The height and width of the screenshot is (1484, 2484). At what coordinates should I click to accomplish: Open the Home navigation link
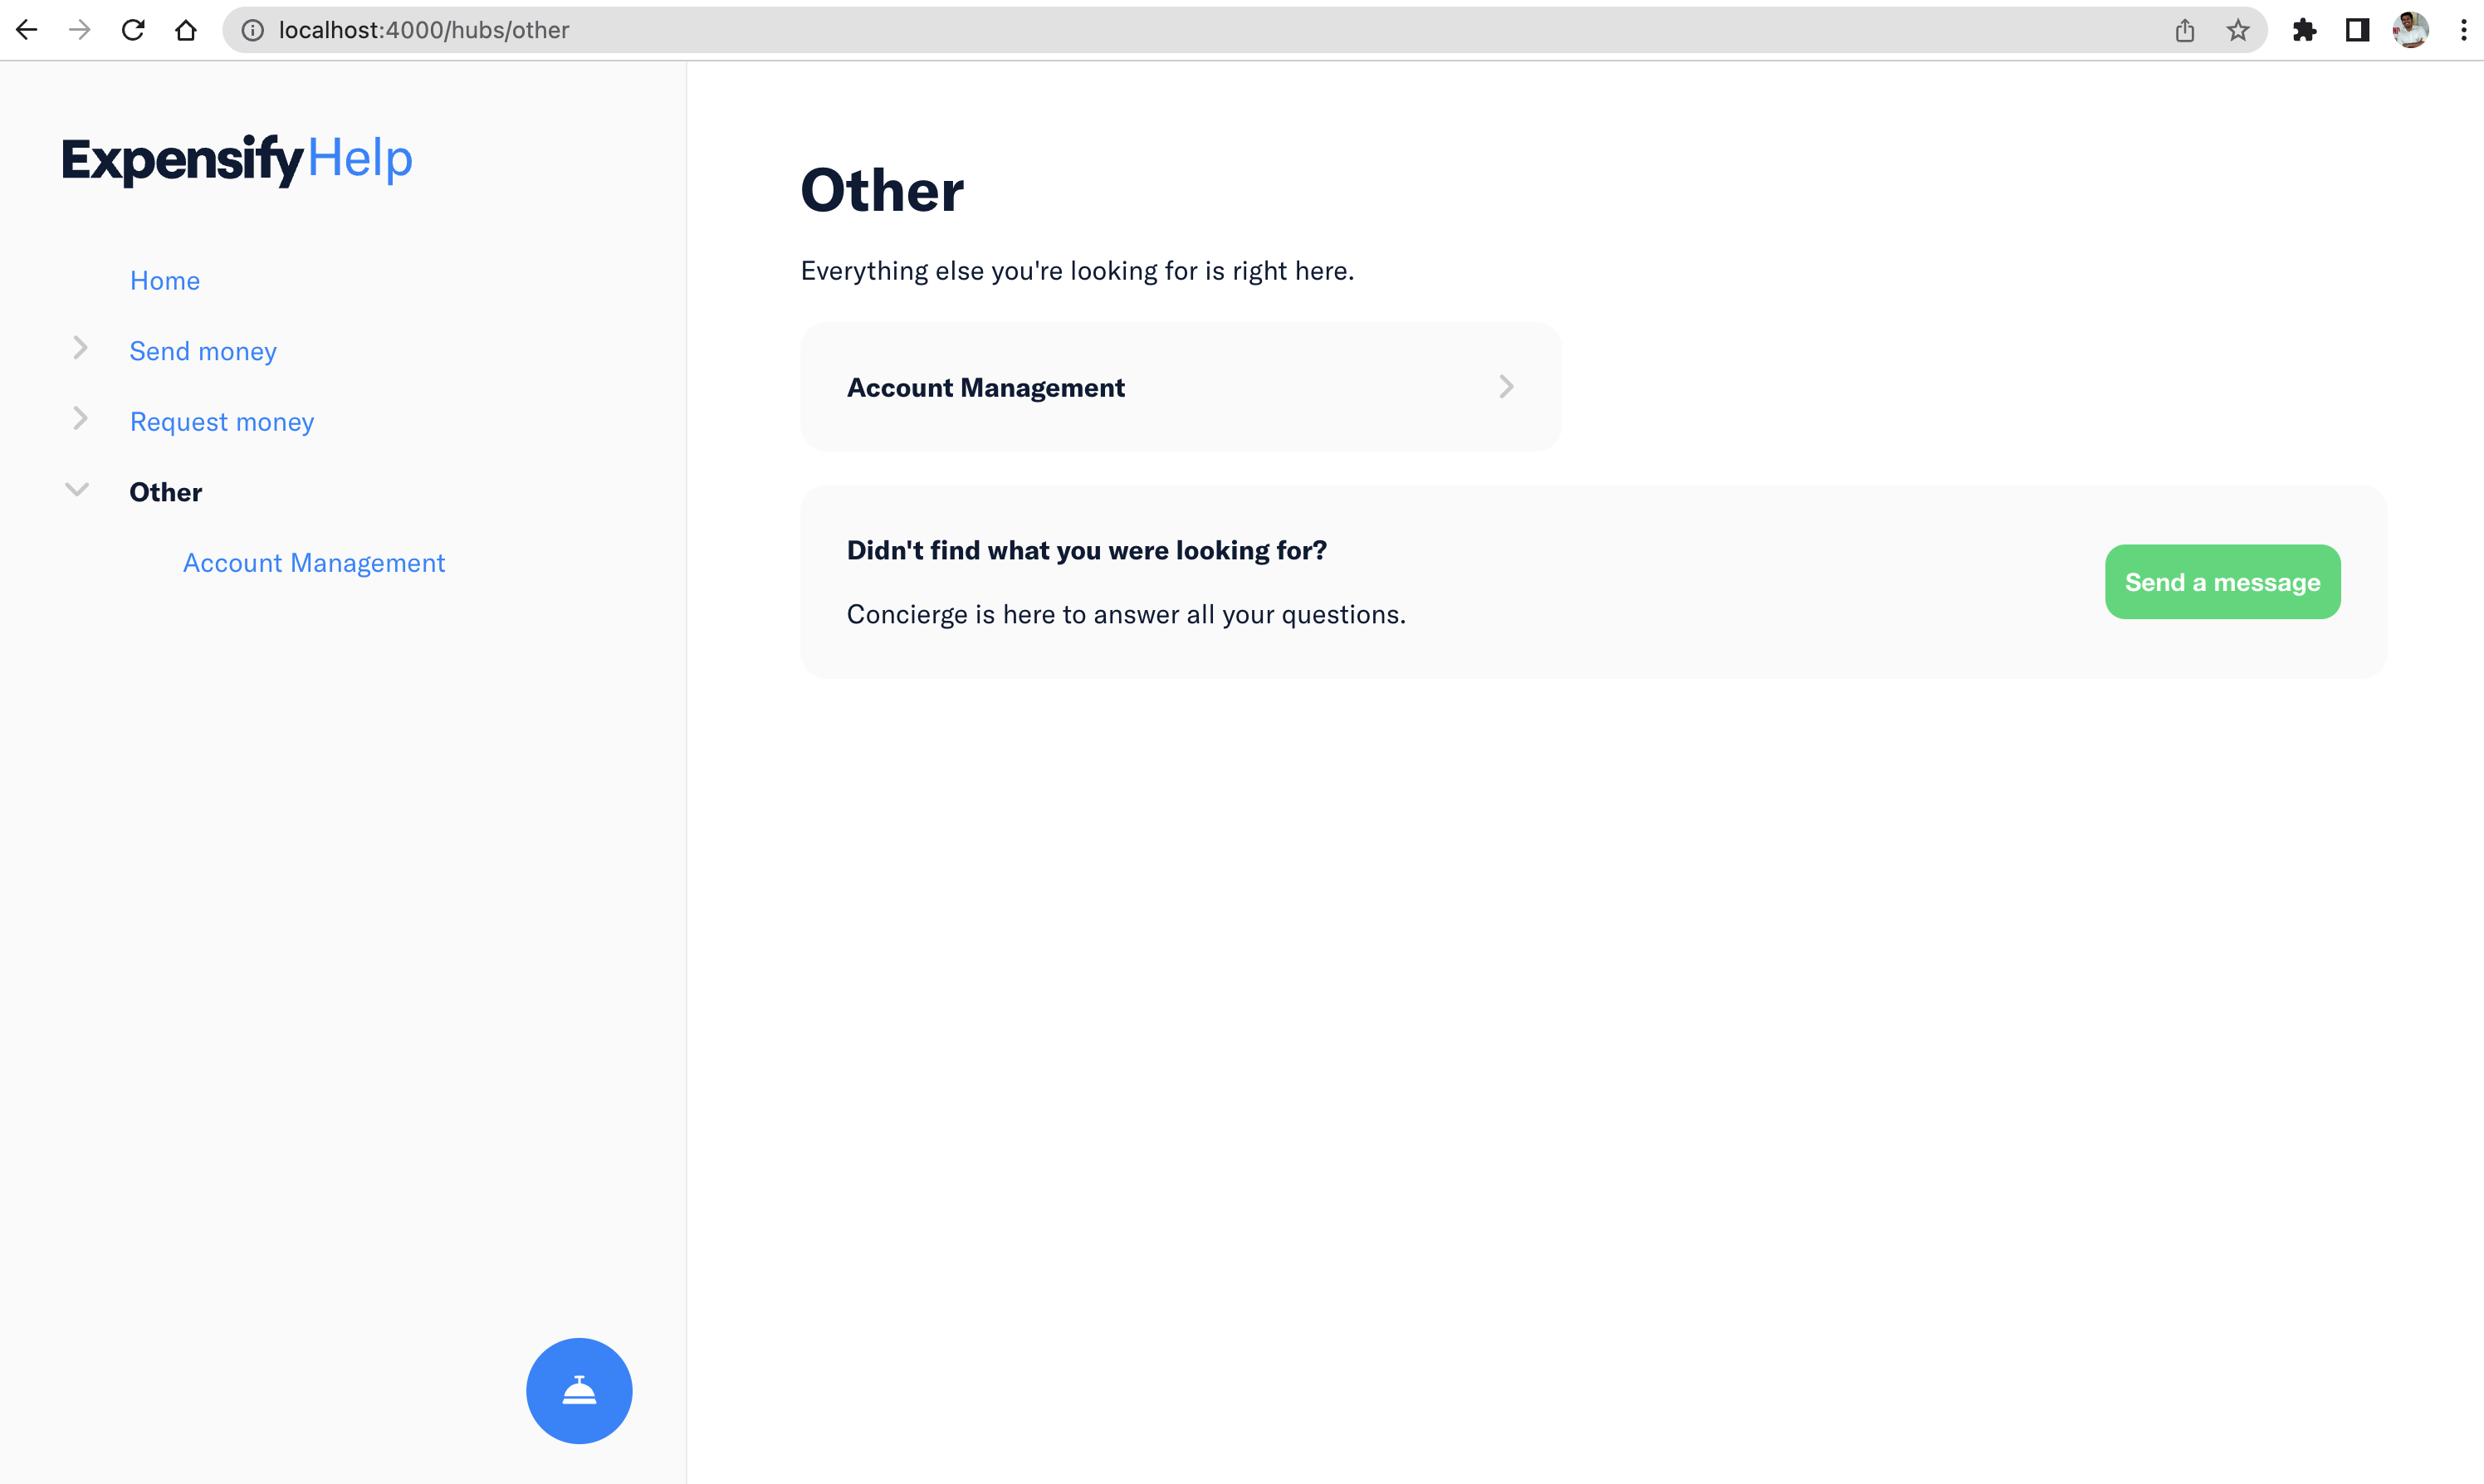[x=165, y=281]
